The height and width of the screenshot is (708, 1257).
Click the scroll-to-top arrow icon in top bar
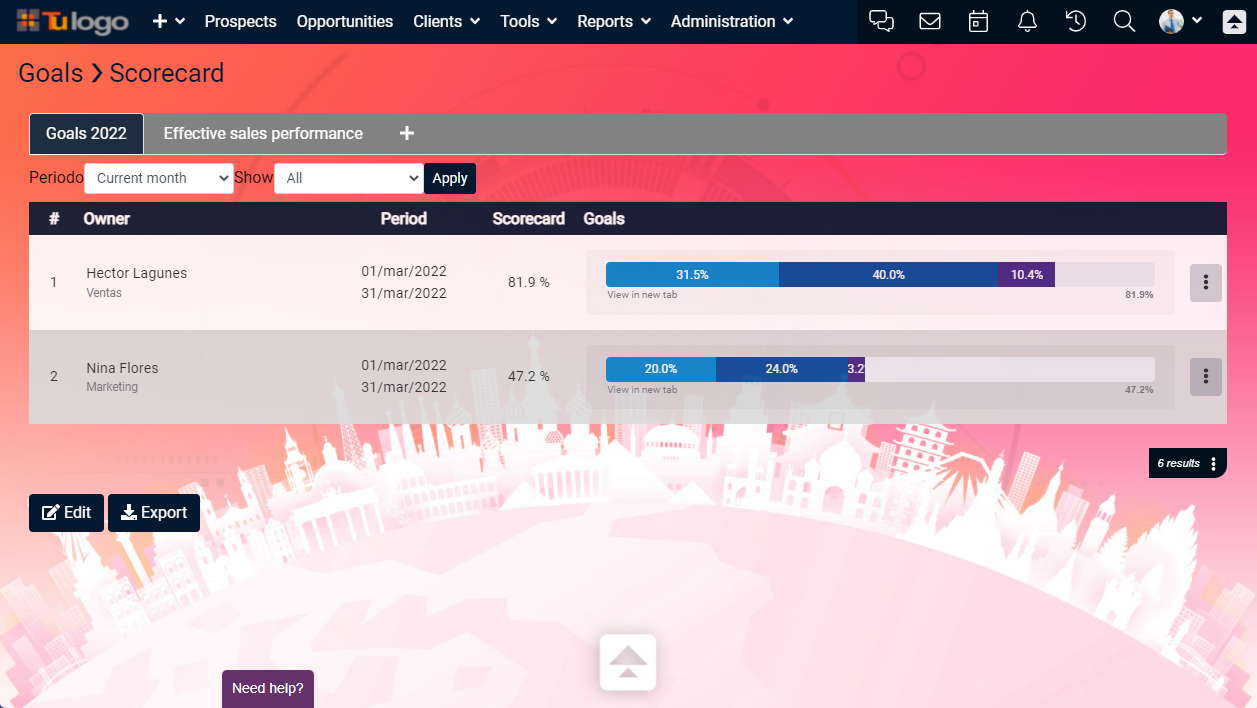point(1233,20)
